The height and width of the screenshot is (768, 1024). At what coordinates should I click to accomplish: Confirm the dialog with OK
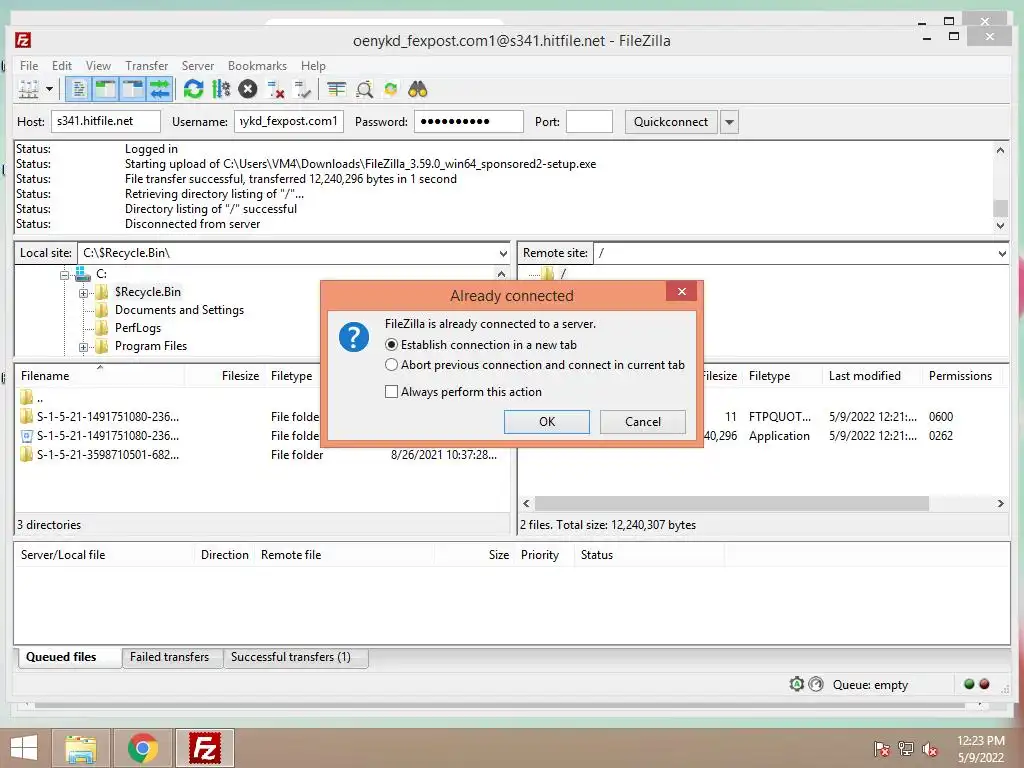(x=547, y=422)
